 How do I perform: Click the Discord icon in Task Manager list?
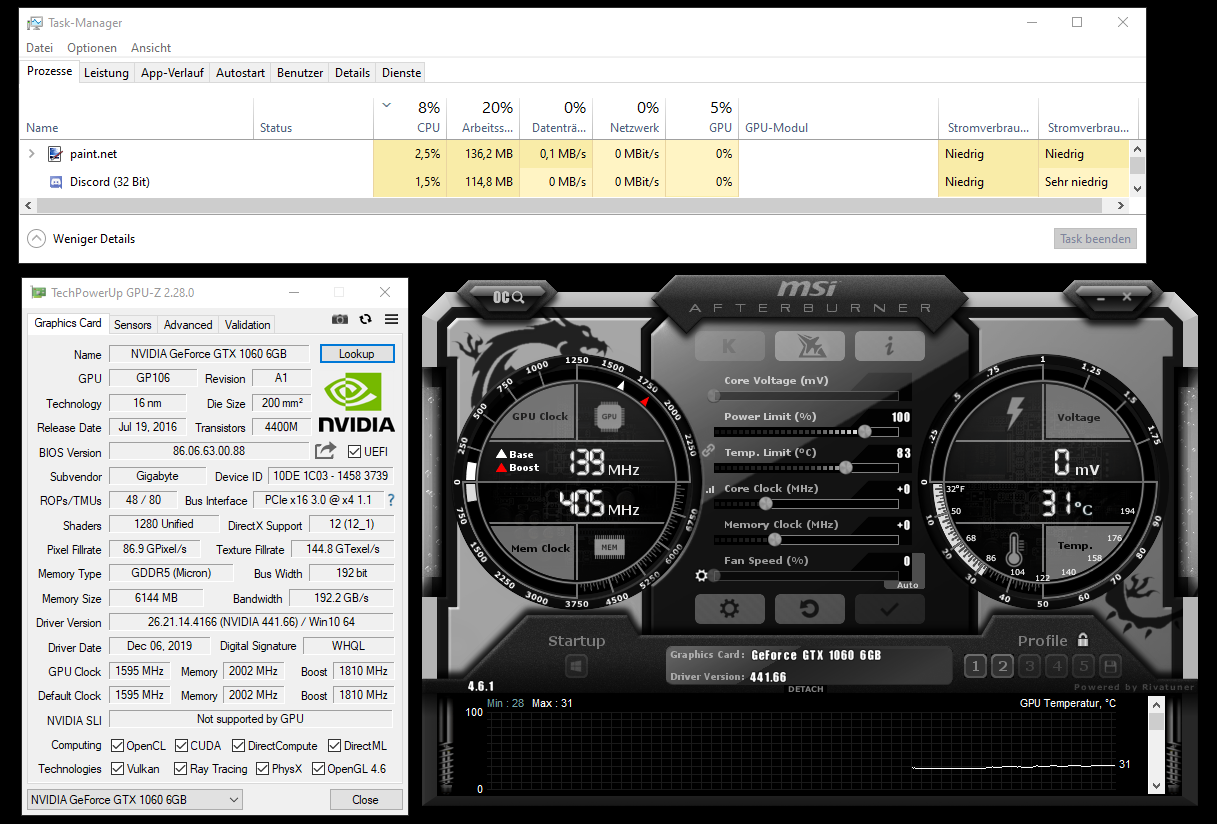[56, 182]
